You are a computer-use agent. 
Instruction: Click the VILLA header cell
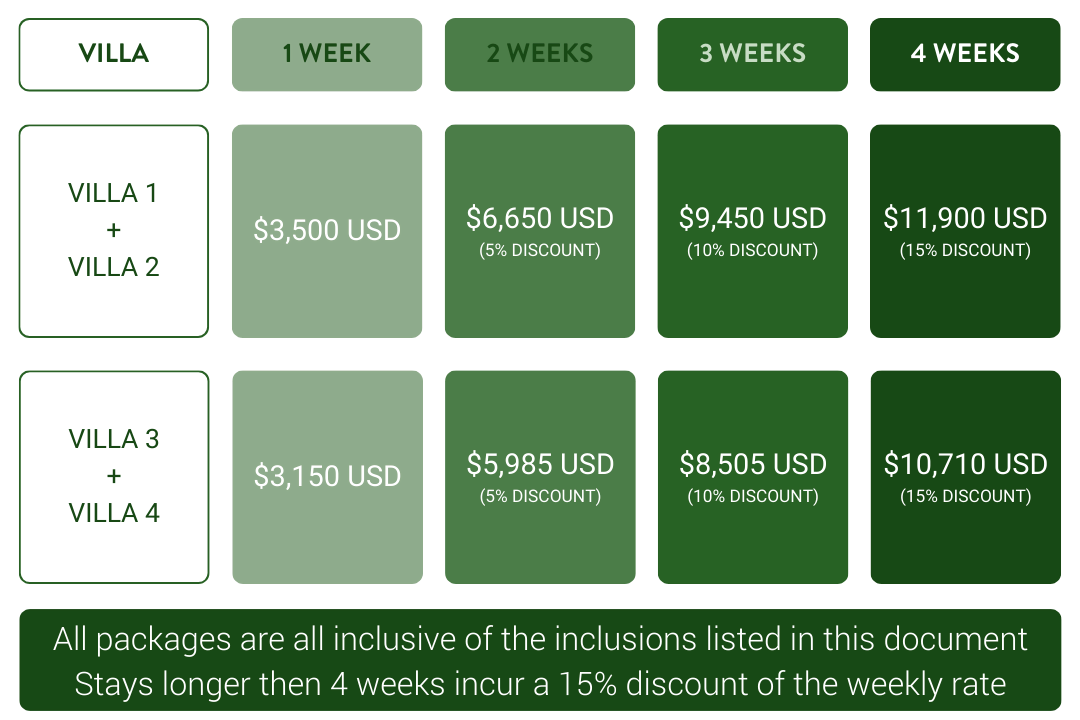(114, 54)
